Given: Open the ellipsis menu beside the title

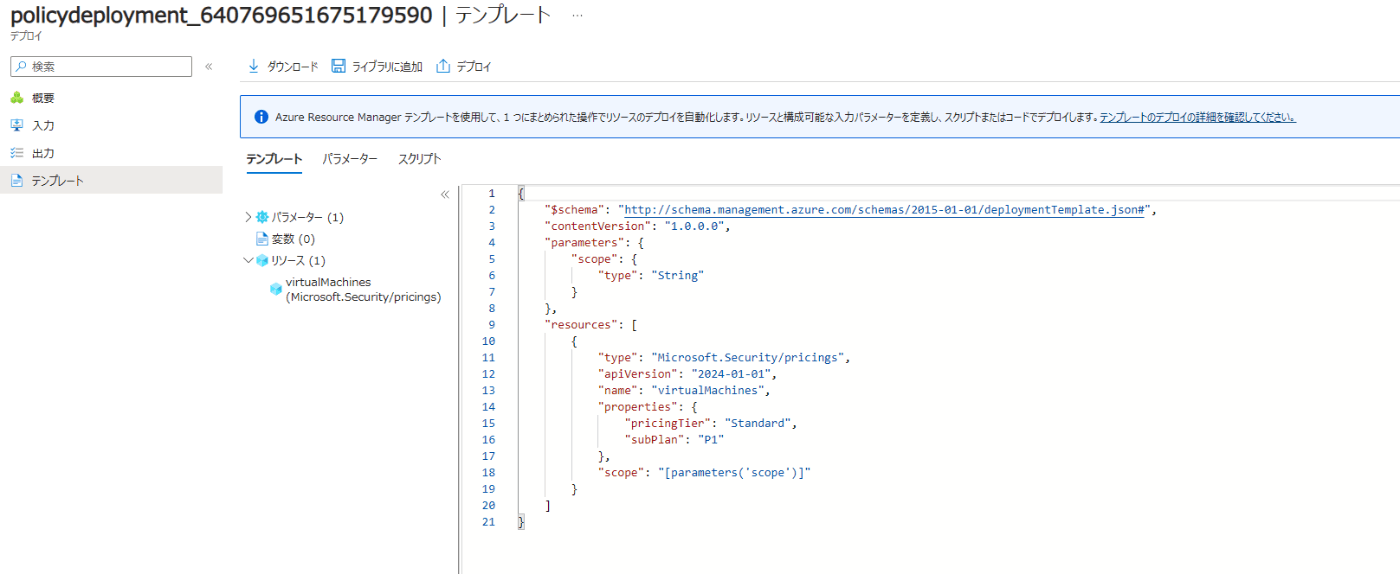Looking at the screenshot, I should (x=577, y=15).
